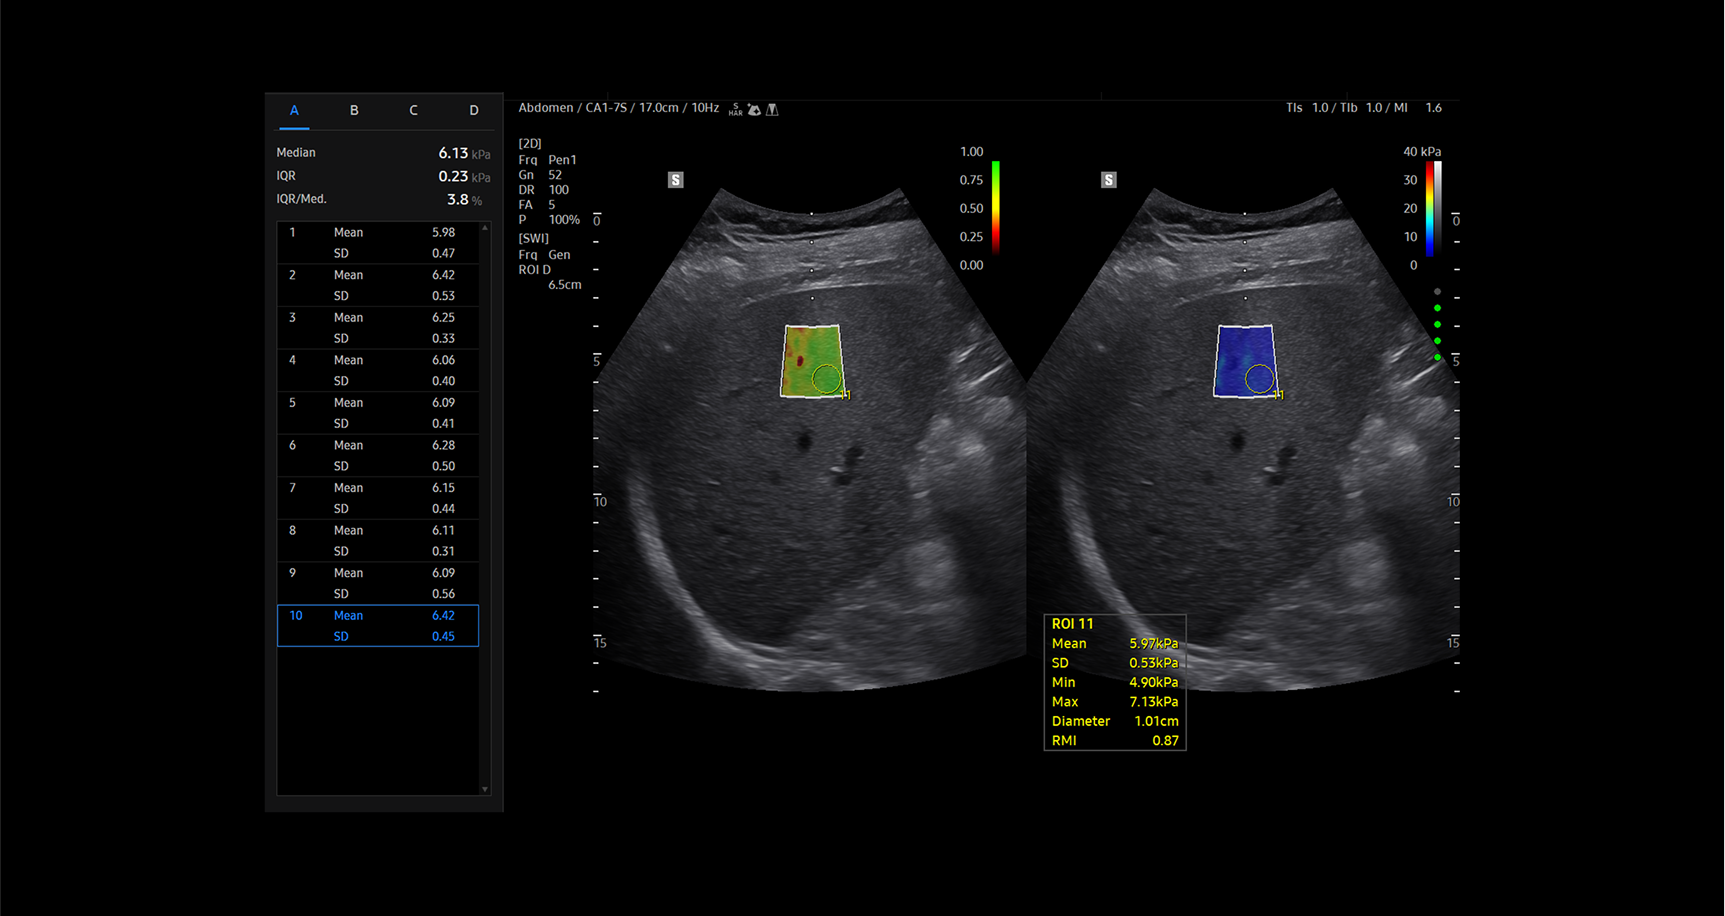Click the trapezoid-shaped icon in the header

[x=772, y=109]
